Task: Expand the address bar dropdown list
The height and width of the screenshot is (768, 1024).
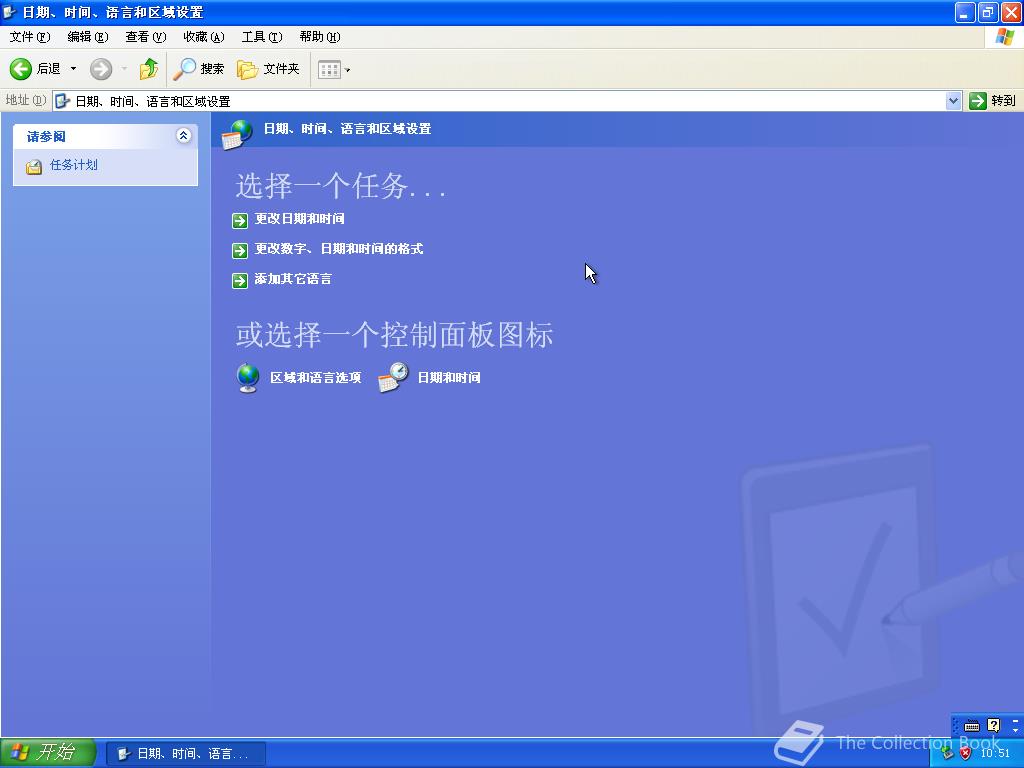Action: click(953, 101)
